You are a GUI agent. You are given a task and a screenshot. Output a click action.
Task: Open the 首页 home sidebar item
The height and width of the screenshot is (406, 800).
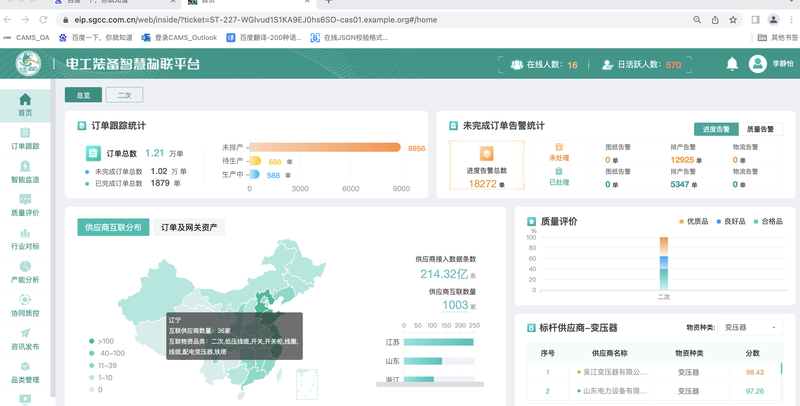(25, 105)
